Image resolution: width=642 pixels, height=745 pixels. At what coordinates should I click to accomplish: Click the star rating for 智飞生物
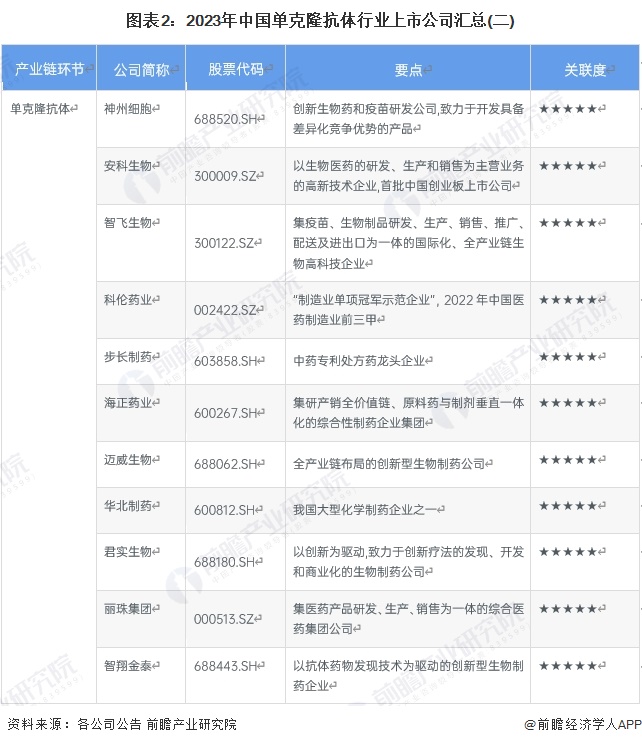point(568,223)
